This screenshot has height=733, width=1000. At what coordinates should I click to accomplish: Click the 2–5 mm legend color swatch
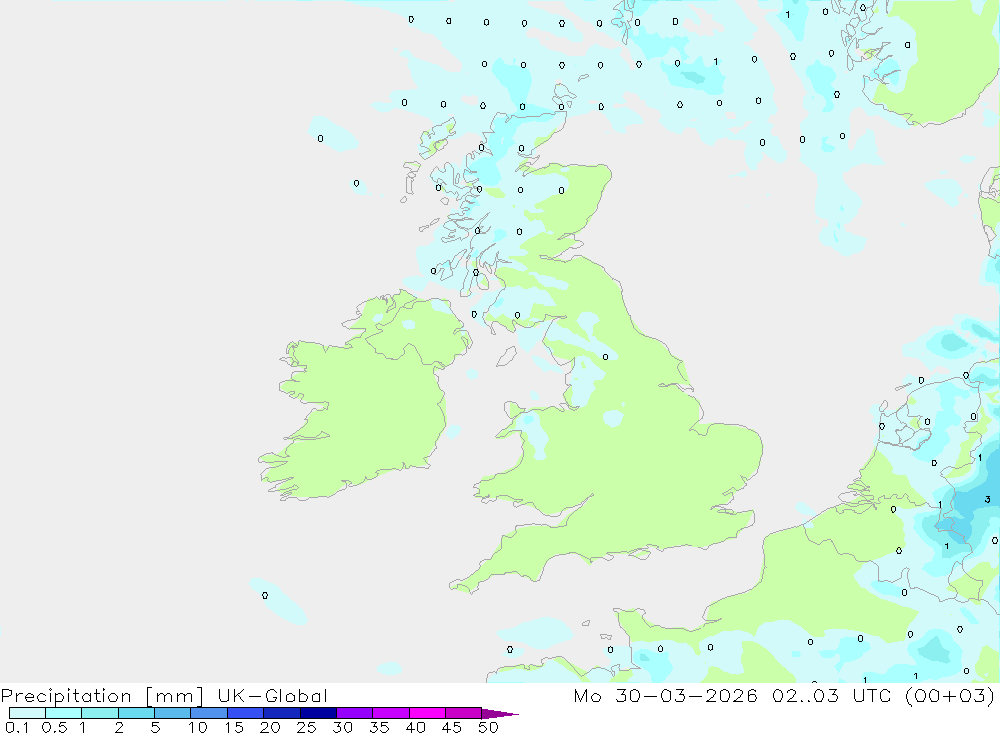pyautogui.click(x=136, y=713)
